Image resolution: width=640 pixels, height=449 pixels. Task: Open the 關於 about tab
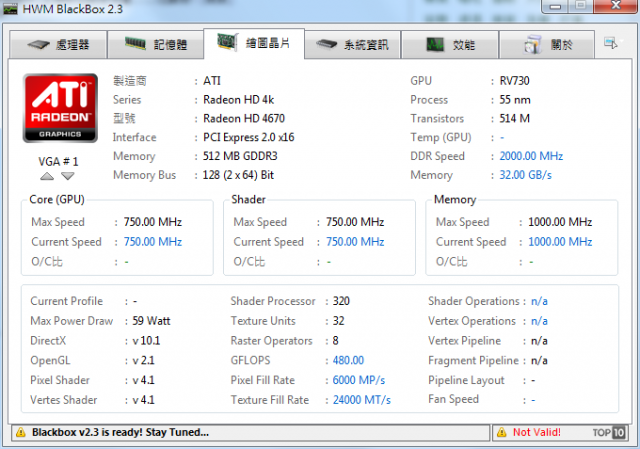tap(547, 44)
